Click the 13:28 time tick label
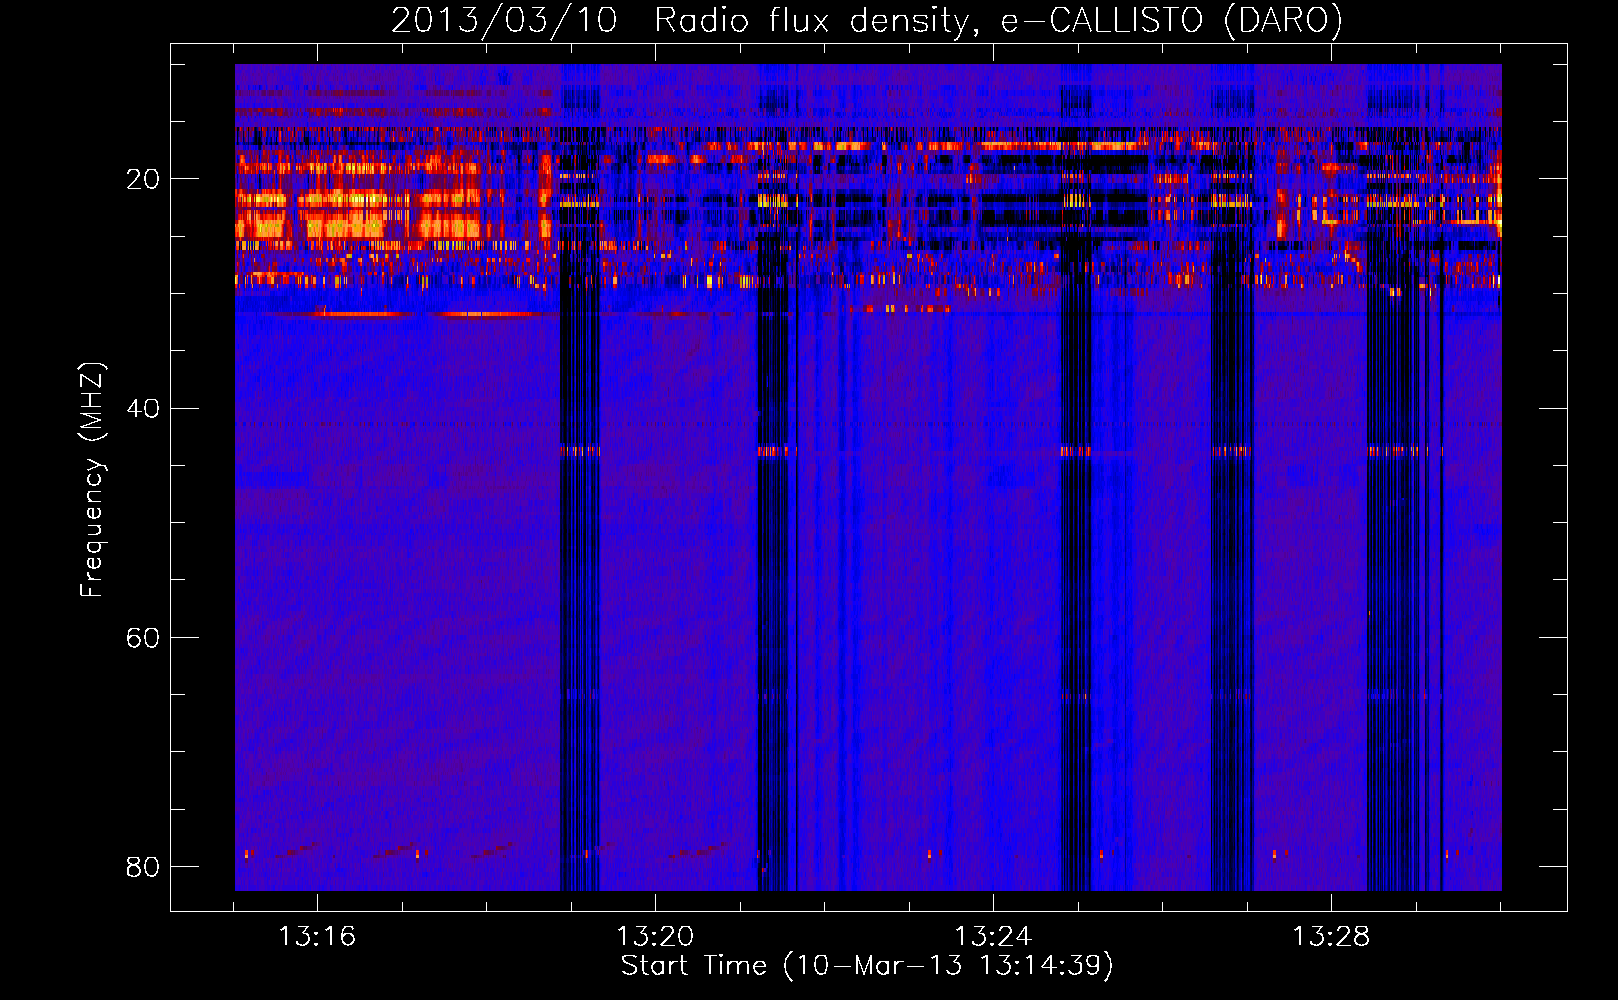Viewport: 1618px width, 1000px height. [x=1331, y=937]
